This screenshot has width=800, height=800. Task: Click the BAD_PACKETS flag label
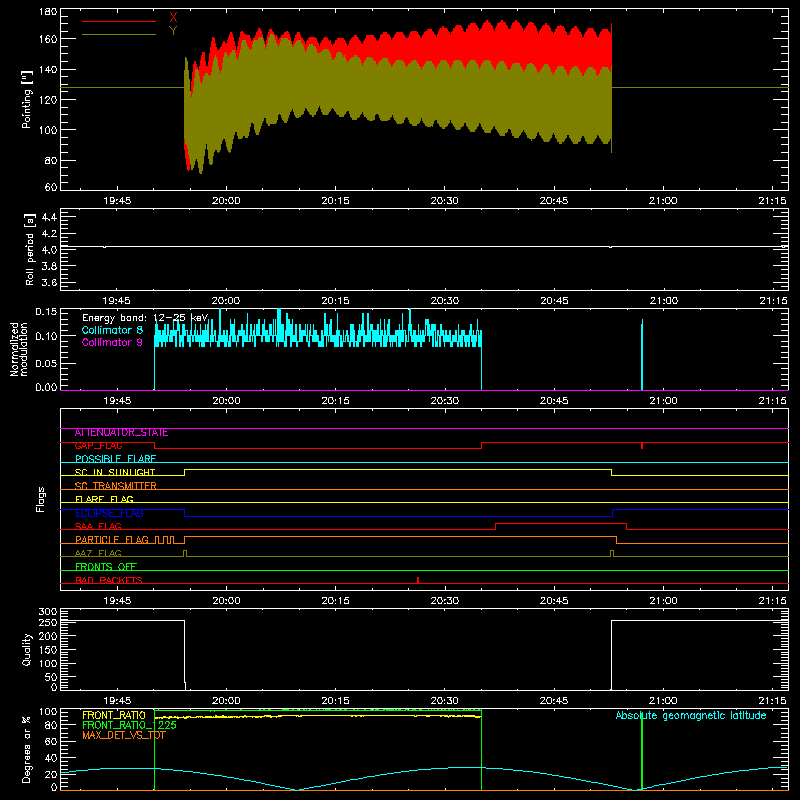[x=109, y=581]
